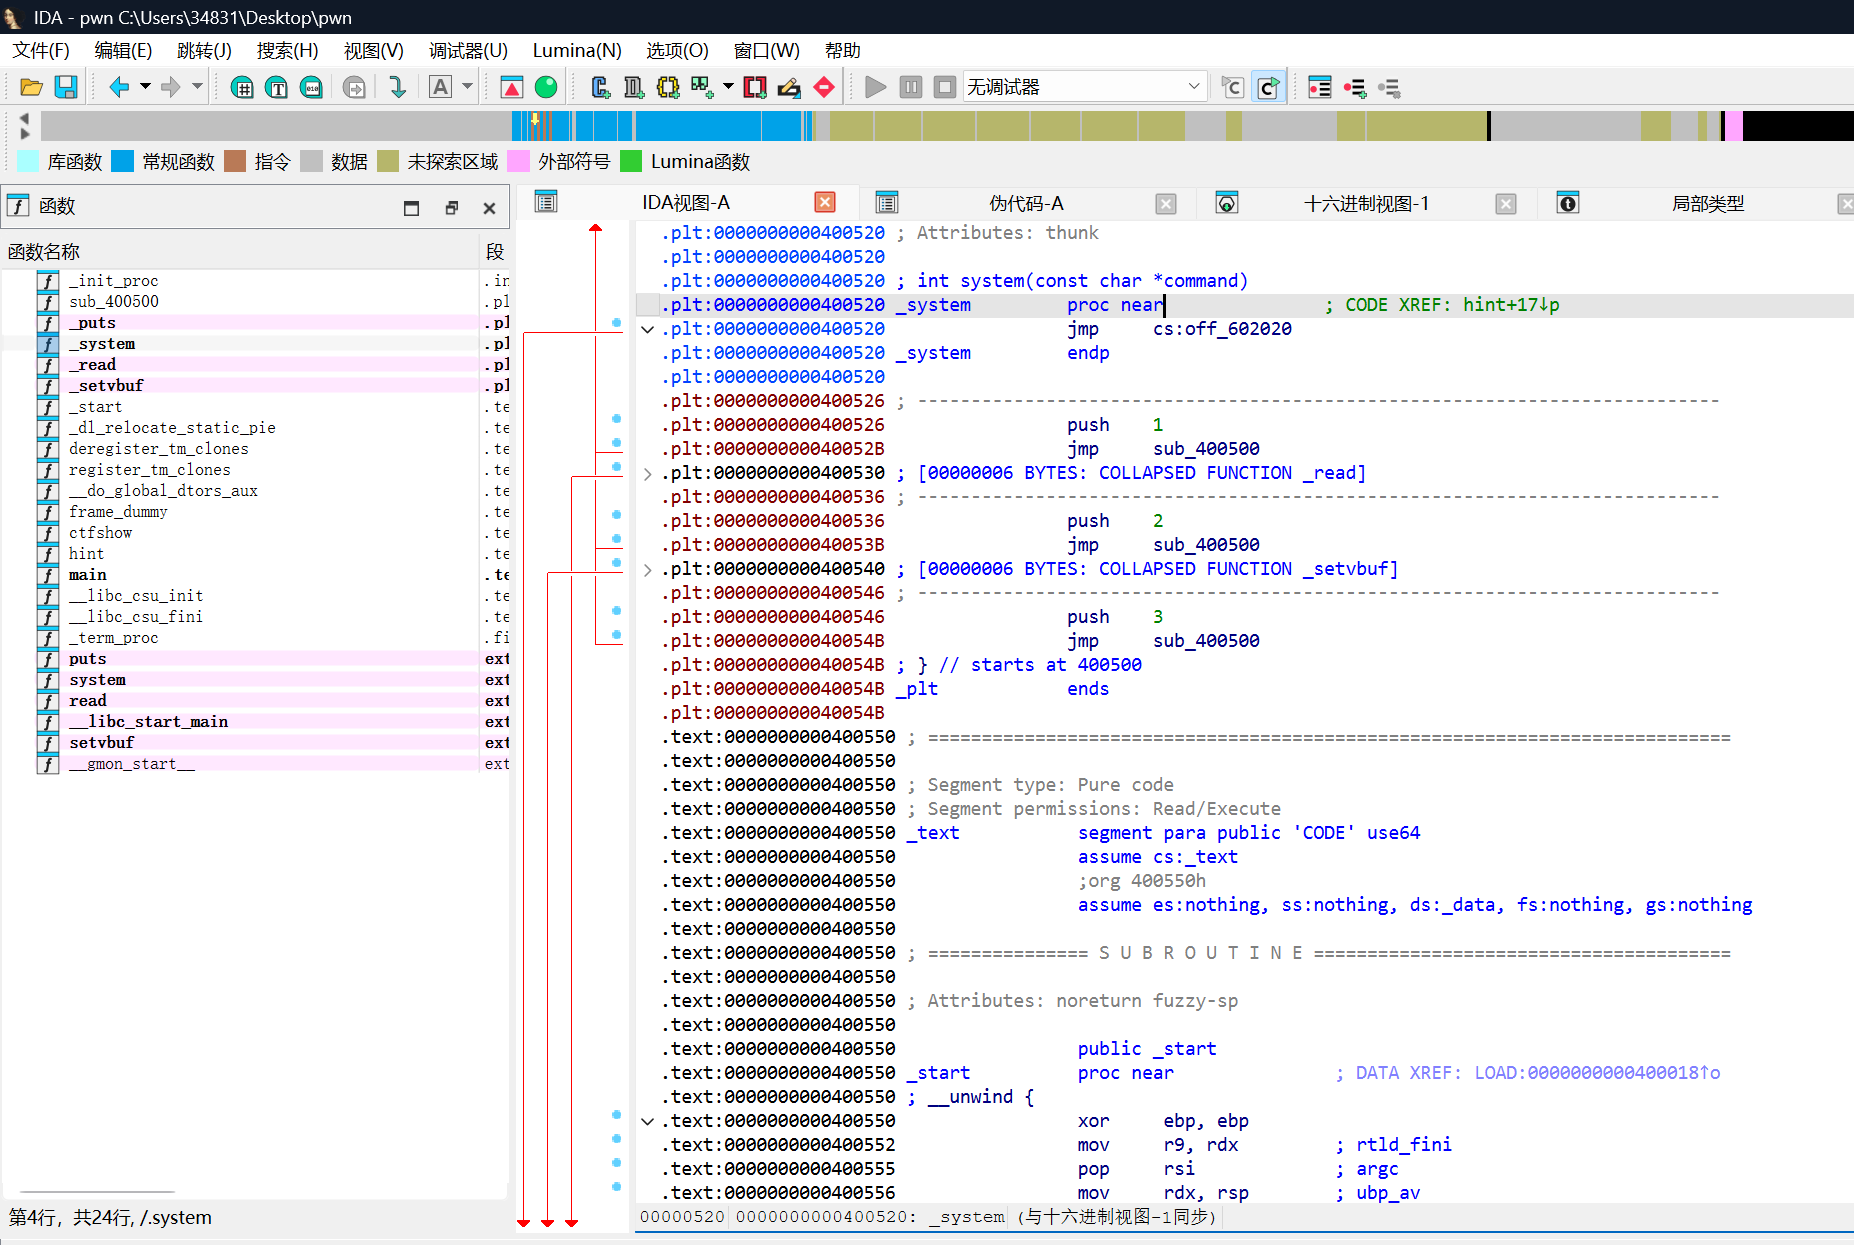Collapse the _system function block
Viewport: 1854px width, 1245px height.
[x=648, y=329]
